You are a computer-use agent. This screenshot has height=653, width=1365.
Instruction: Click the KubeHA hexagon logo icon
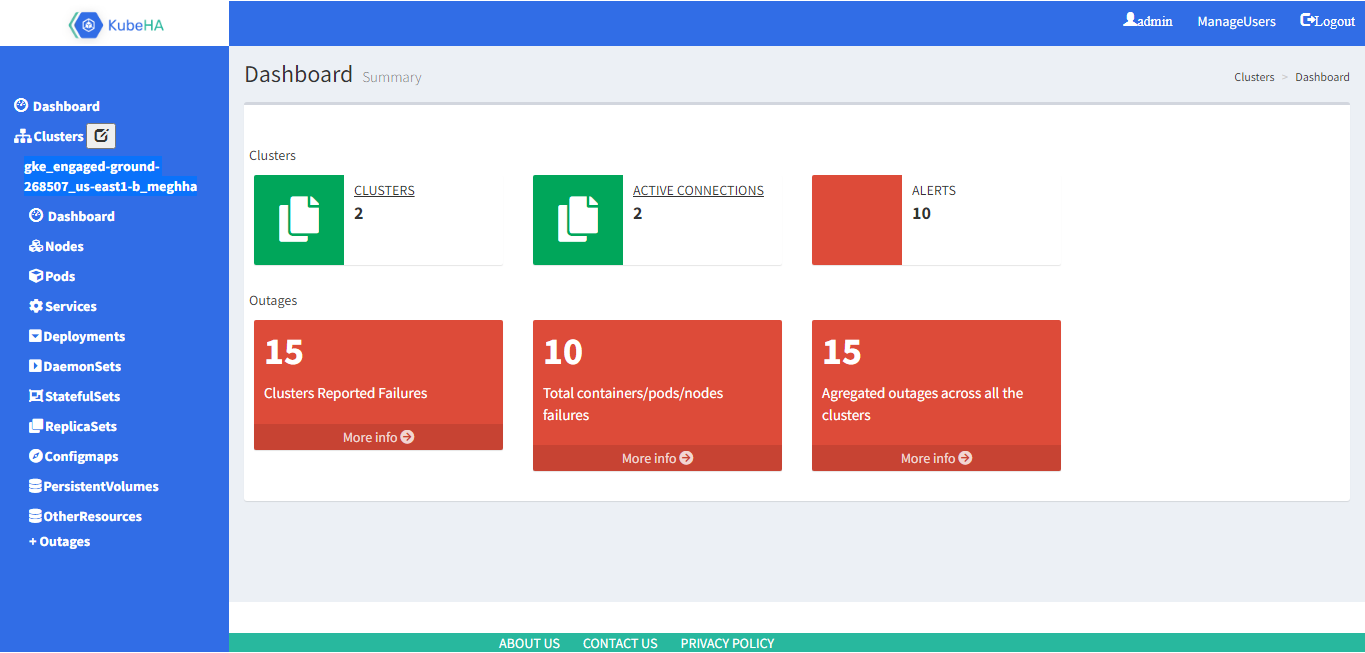(x=87, y=25)
